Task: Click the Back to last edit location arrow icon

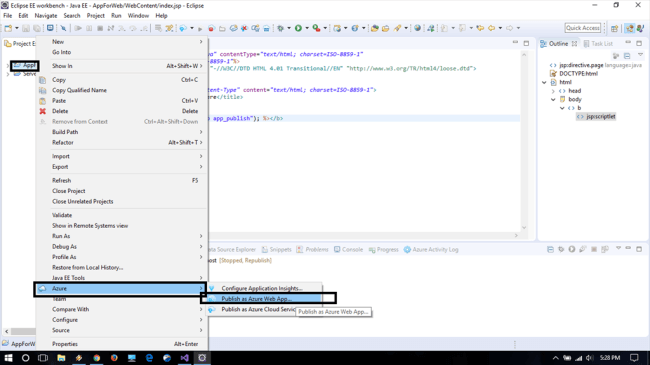Action: 480,28
